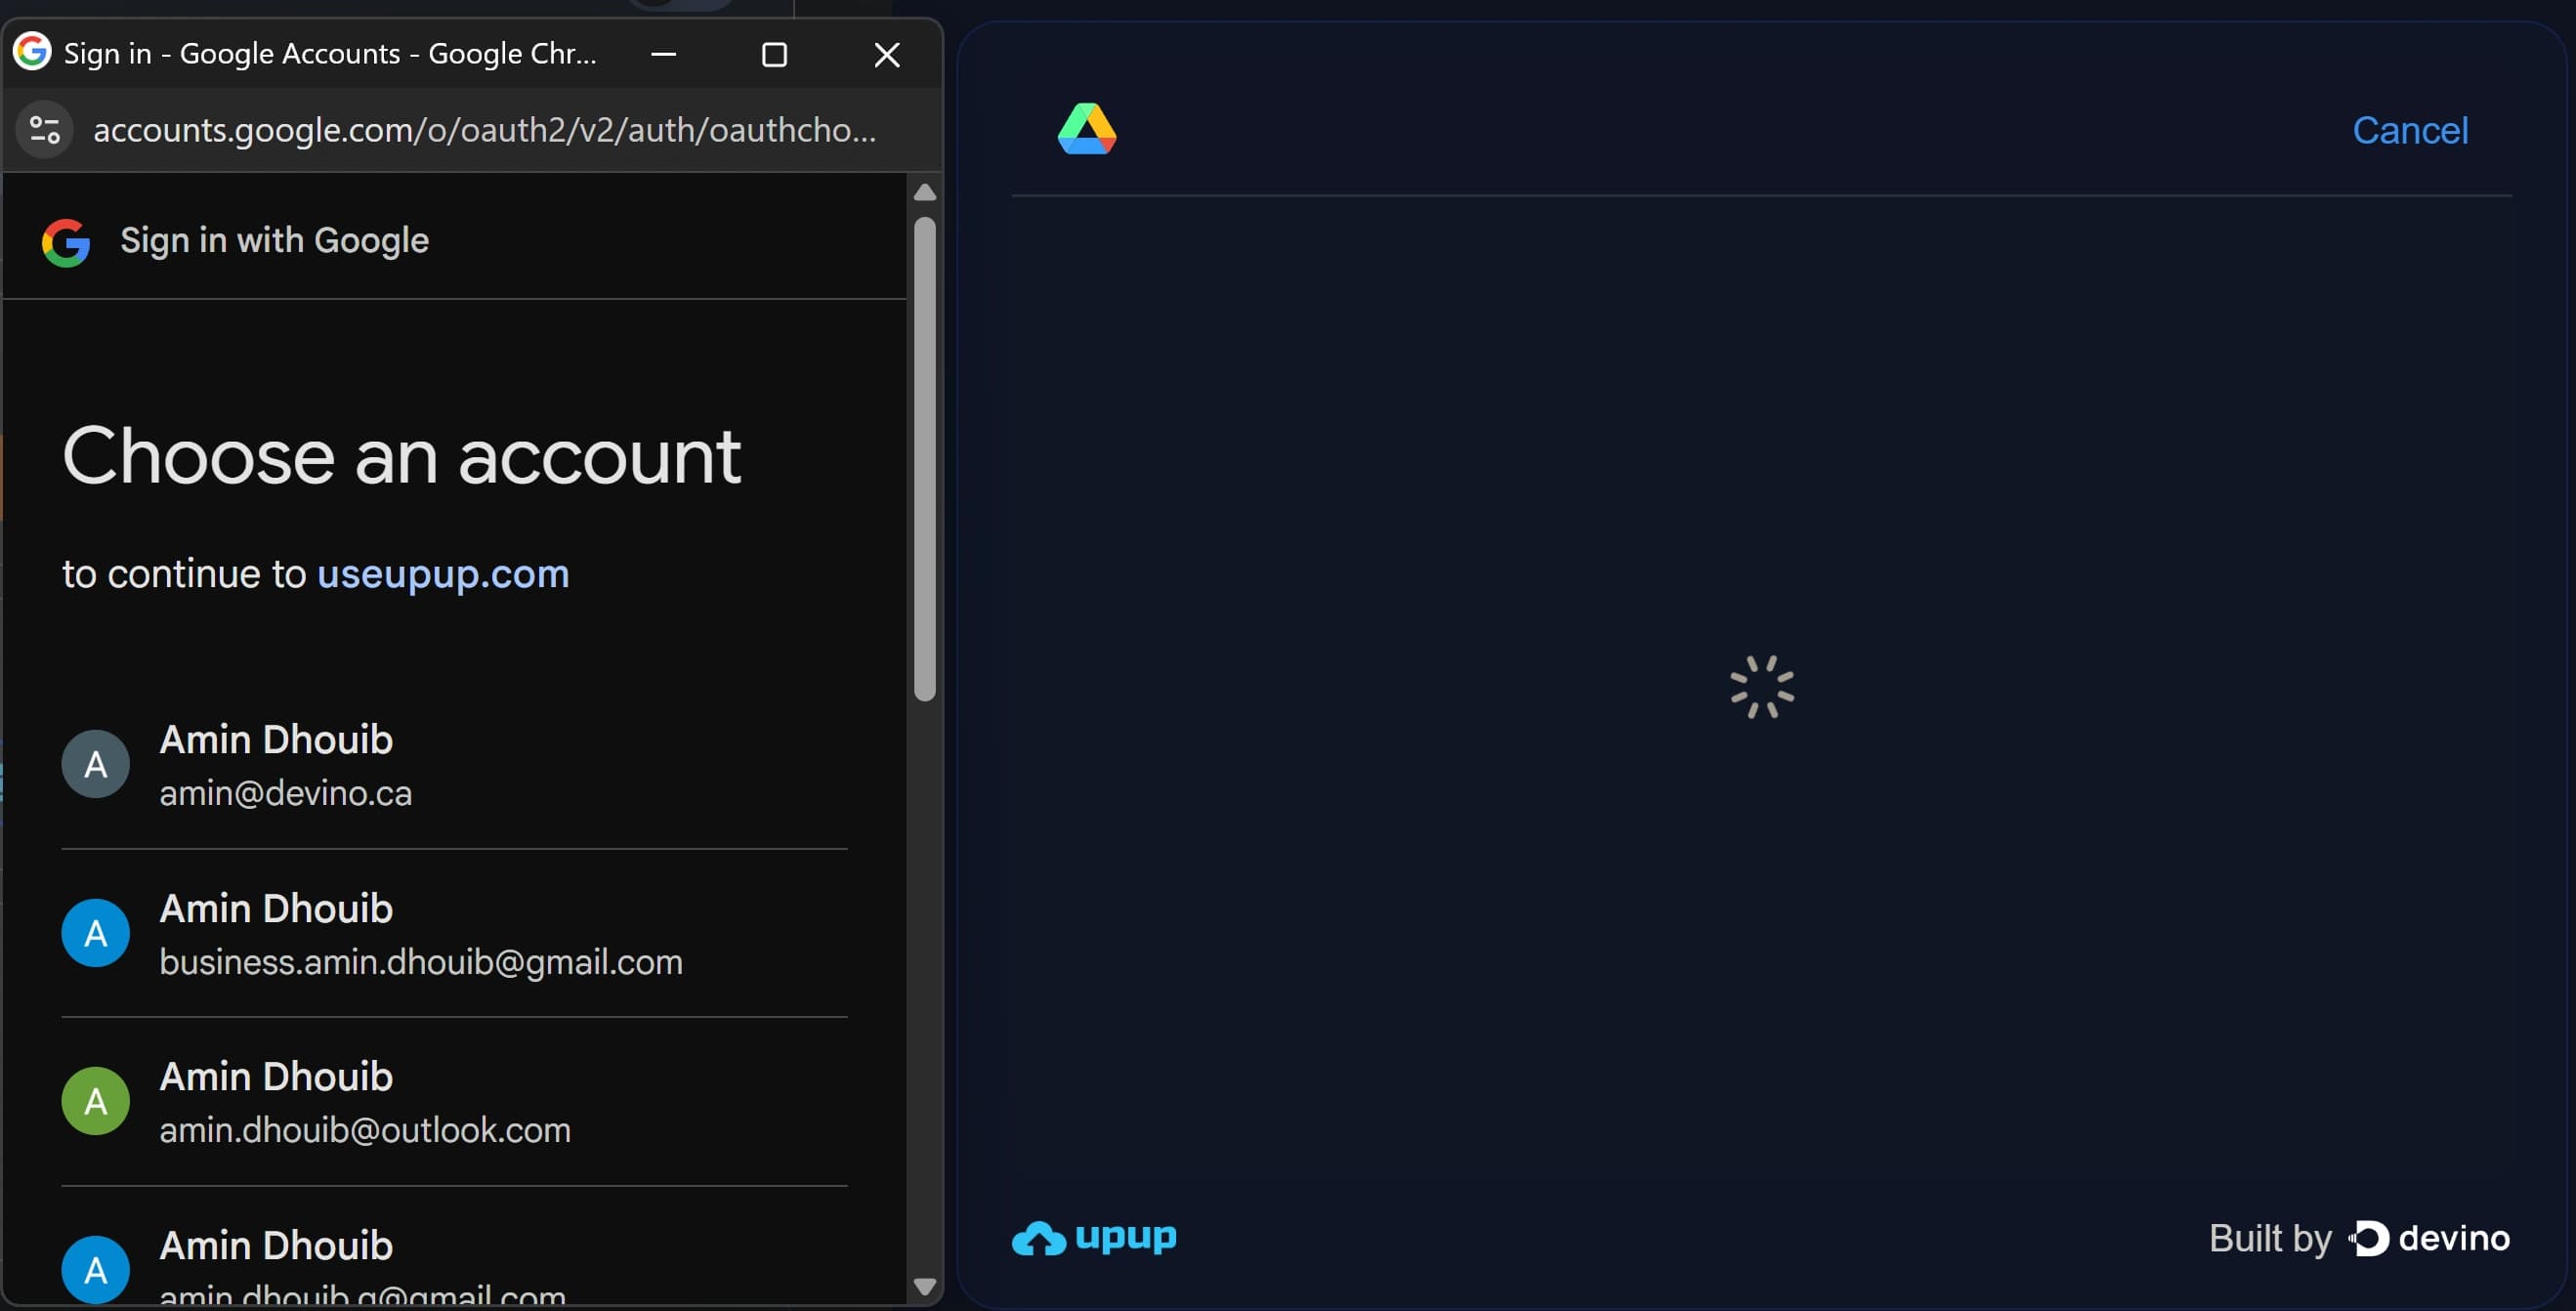Click the 'Built by' footer text
The width and height of the screenshot is (2576, 1311).
[2270, 1238]
